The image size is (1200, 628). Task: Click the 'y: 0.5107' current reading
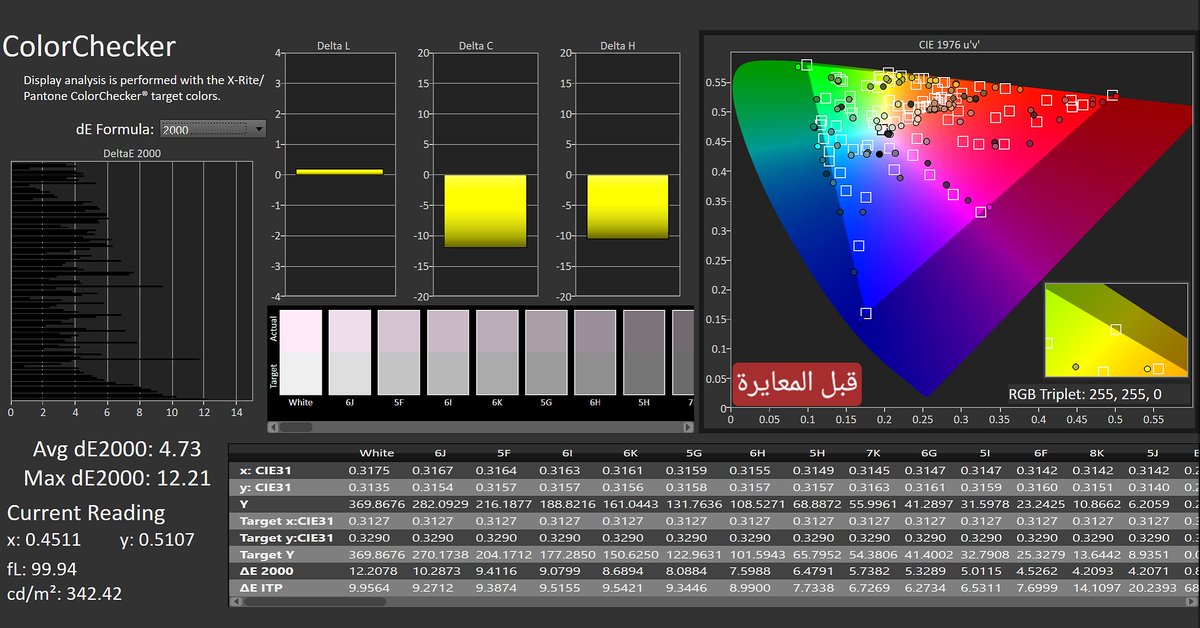pos(156,540)
